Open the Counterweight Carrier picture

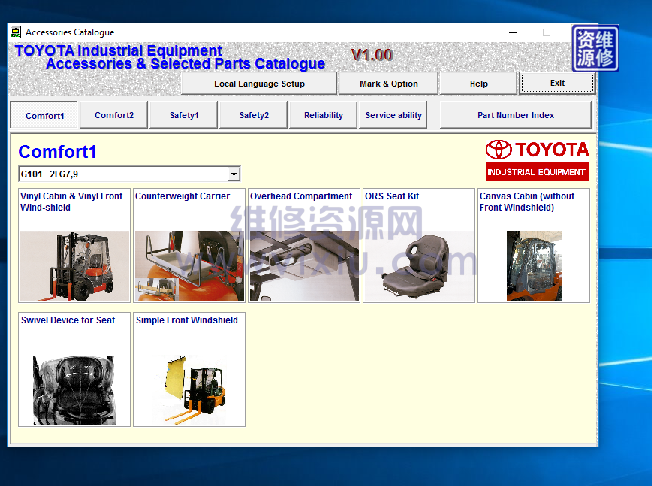pyautogui.click(x=189, y=266)
